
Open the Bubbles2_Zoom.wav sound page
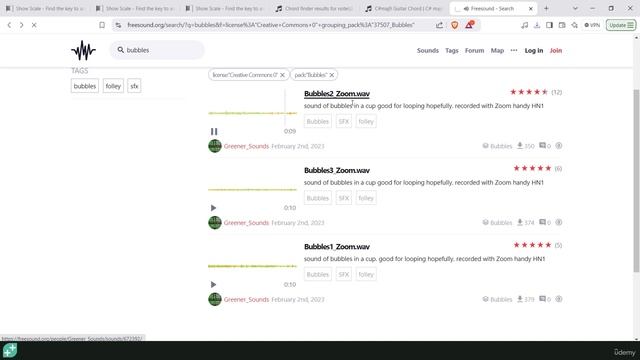point(337,93)
